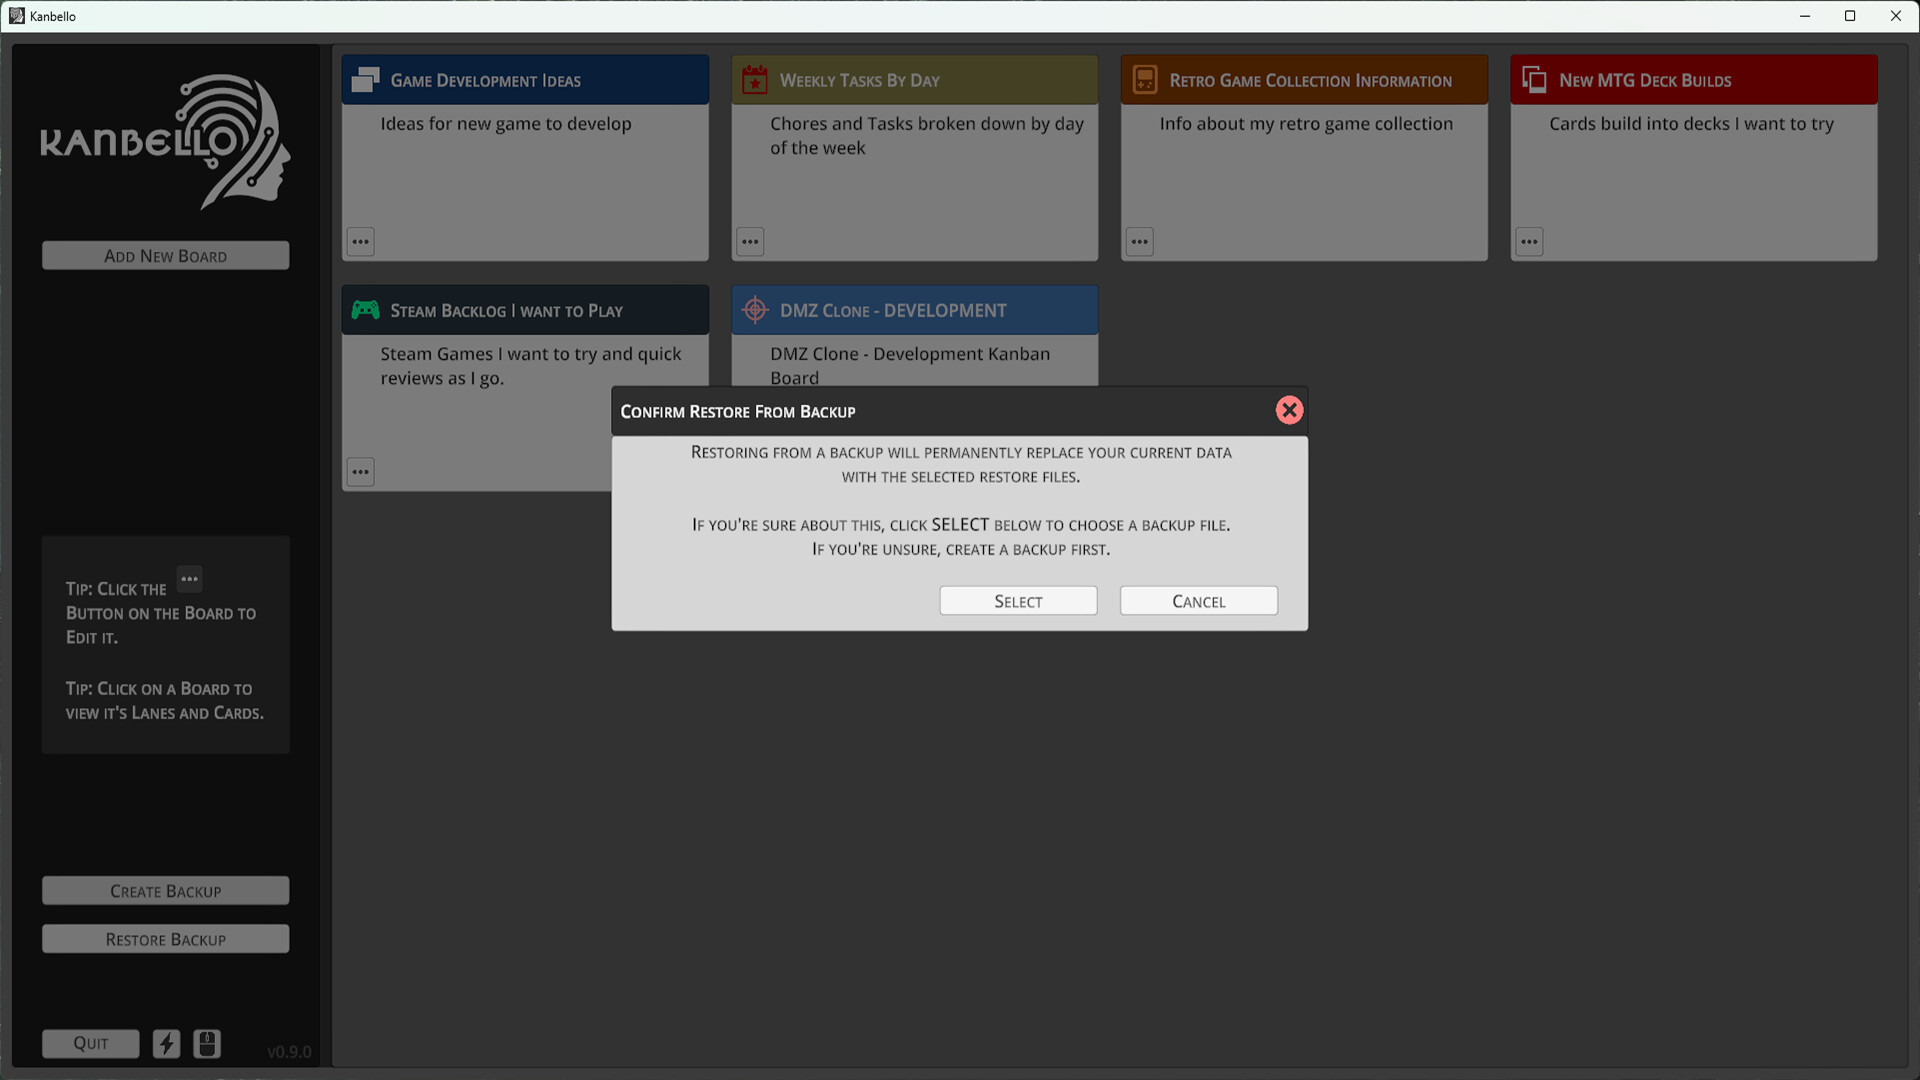Click the calendar icon on Weekly Tasks By Day
This screenshot has height=1080, width=1920.
(x=755, y=79)
